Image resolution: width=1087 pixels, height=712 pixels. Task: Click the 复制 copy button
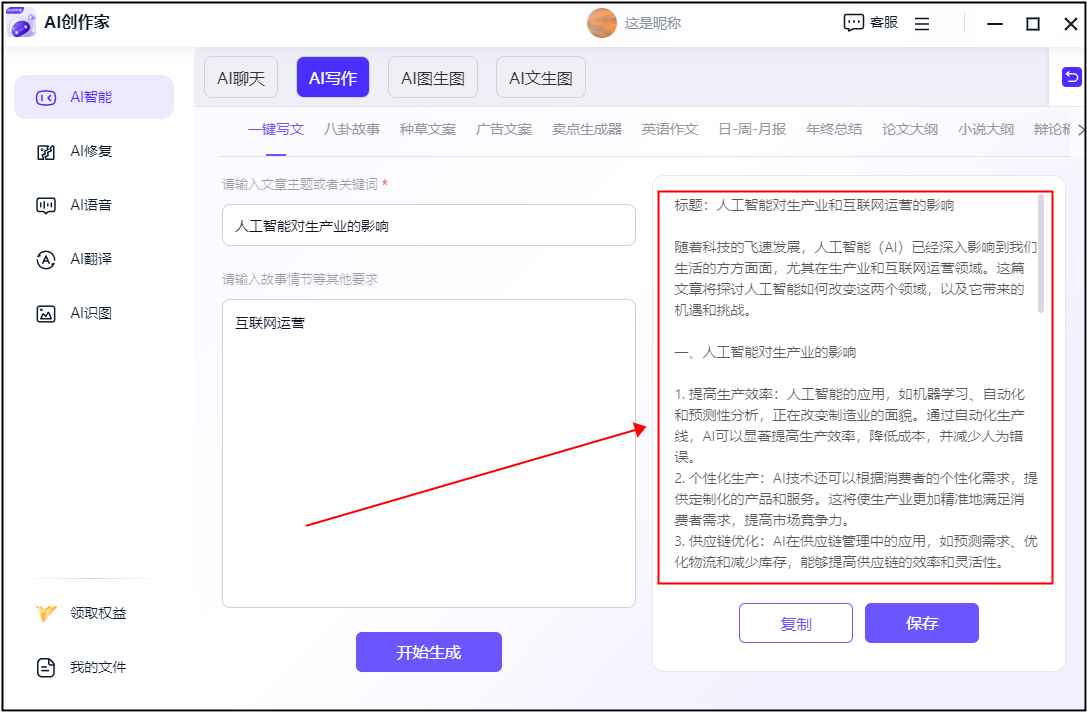(x=796, y=623)
